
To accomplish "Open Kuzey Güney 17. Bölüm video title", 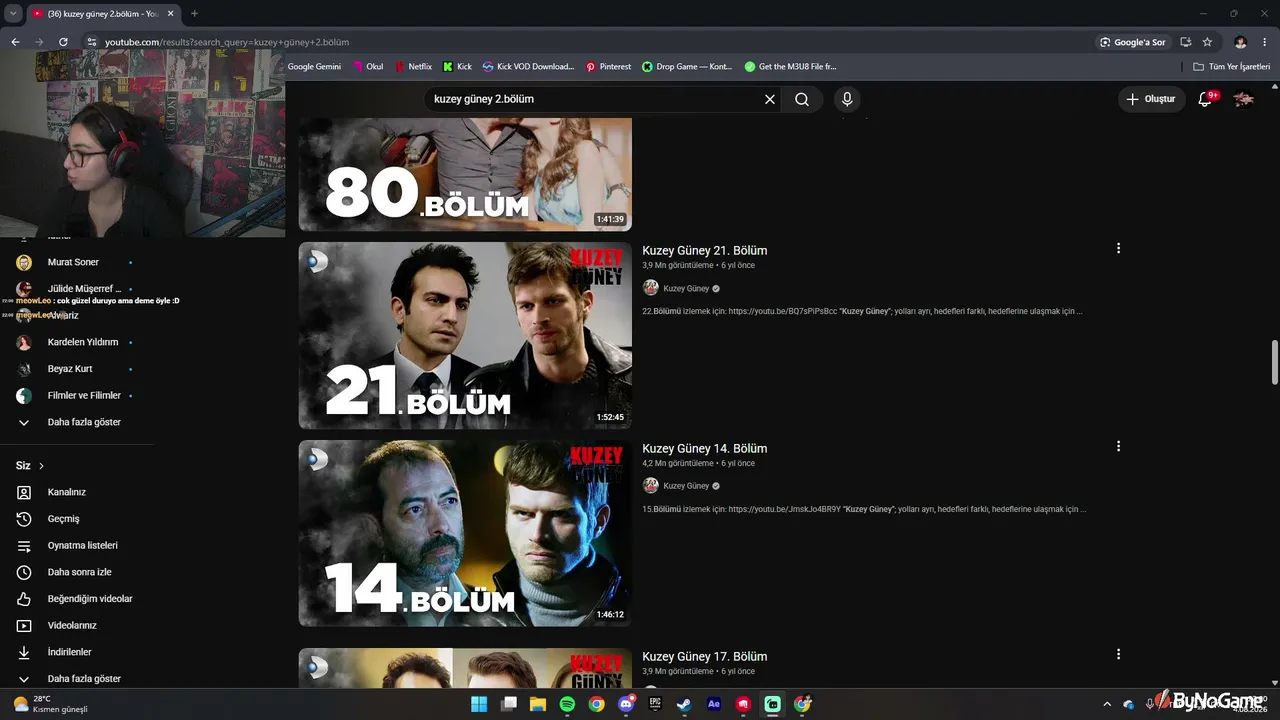I will tap(705, 656).
